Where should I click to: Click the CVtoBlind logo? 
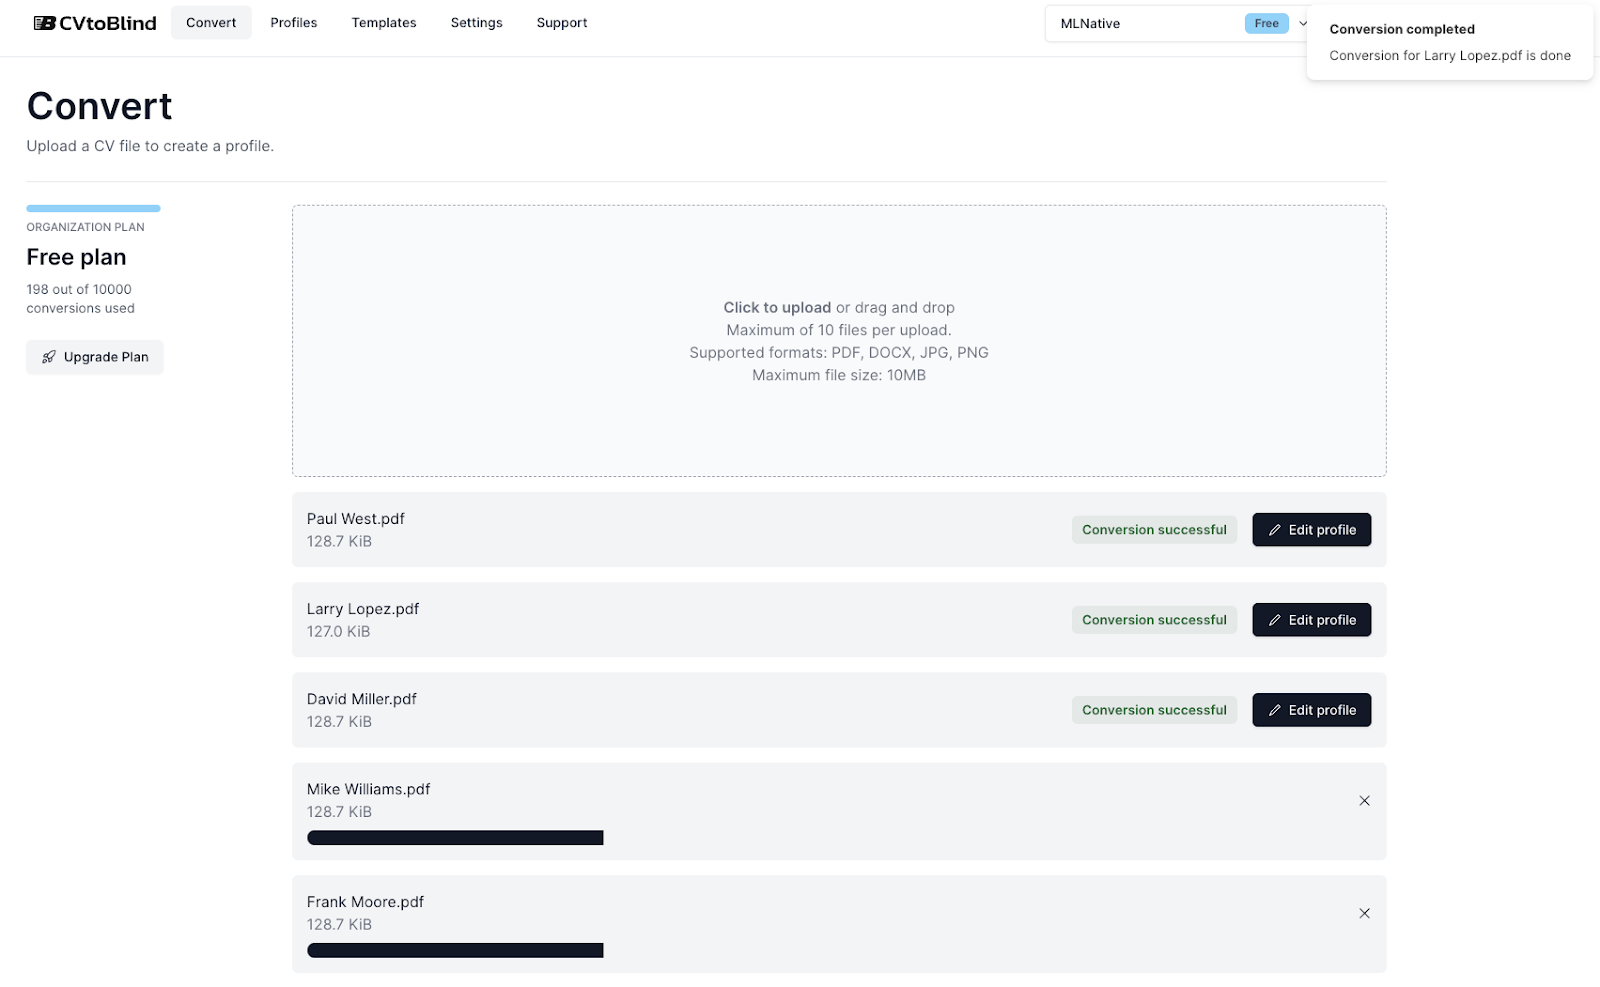95,23
